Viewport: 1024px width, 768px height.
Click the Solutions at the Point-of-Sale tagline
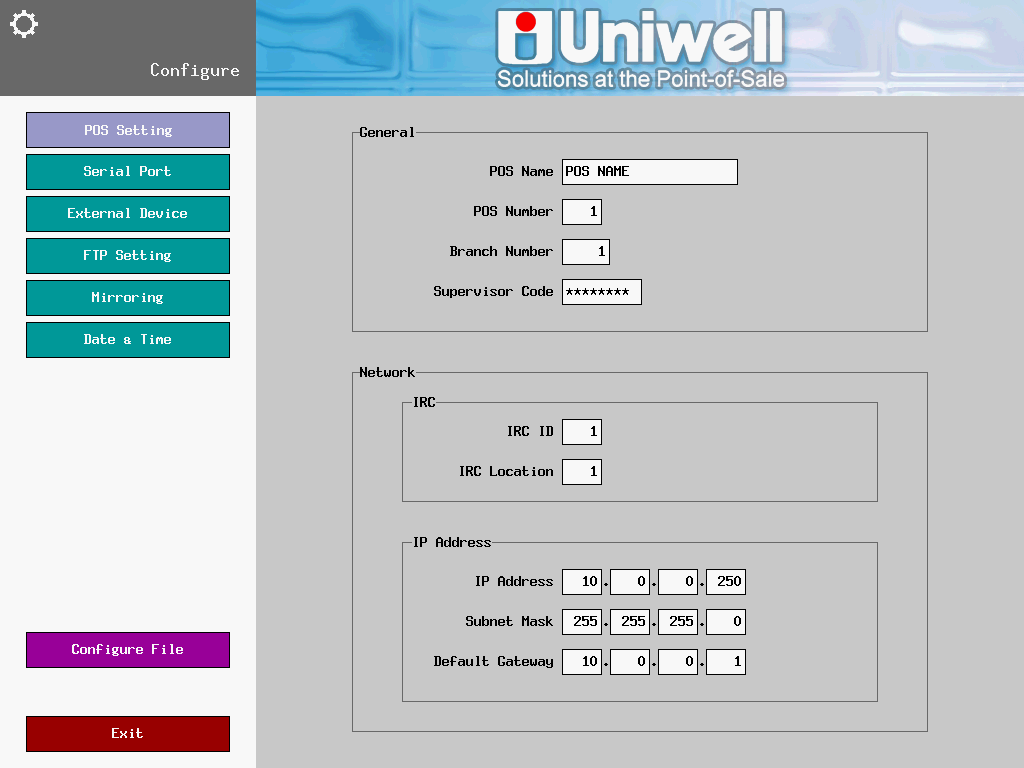(641, 79)
